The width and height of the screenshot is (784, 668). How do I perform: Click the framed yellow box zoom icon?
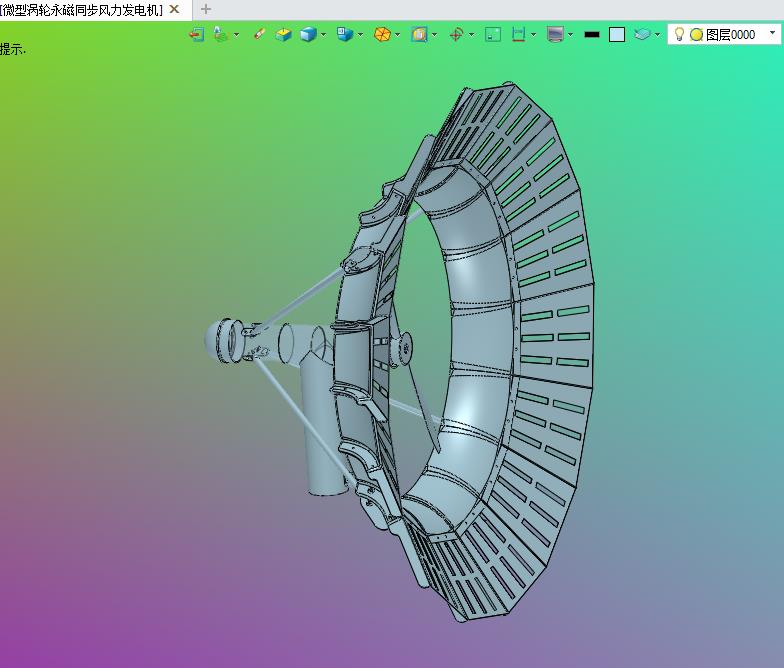(419, 34)
